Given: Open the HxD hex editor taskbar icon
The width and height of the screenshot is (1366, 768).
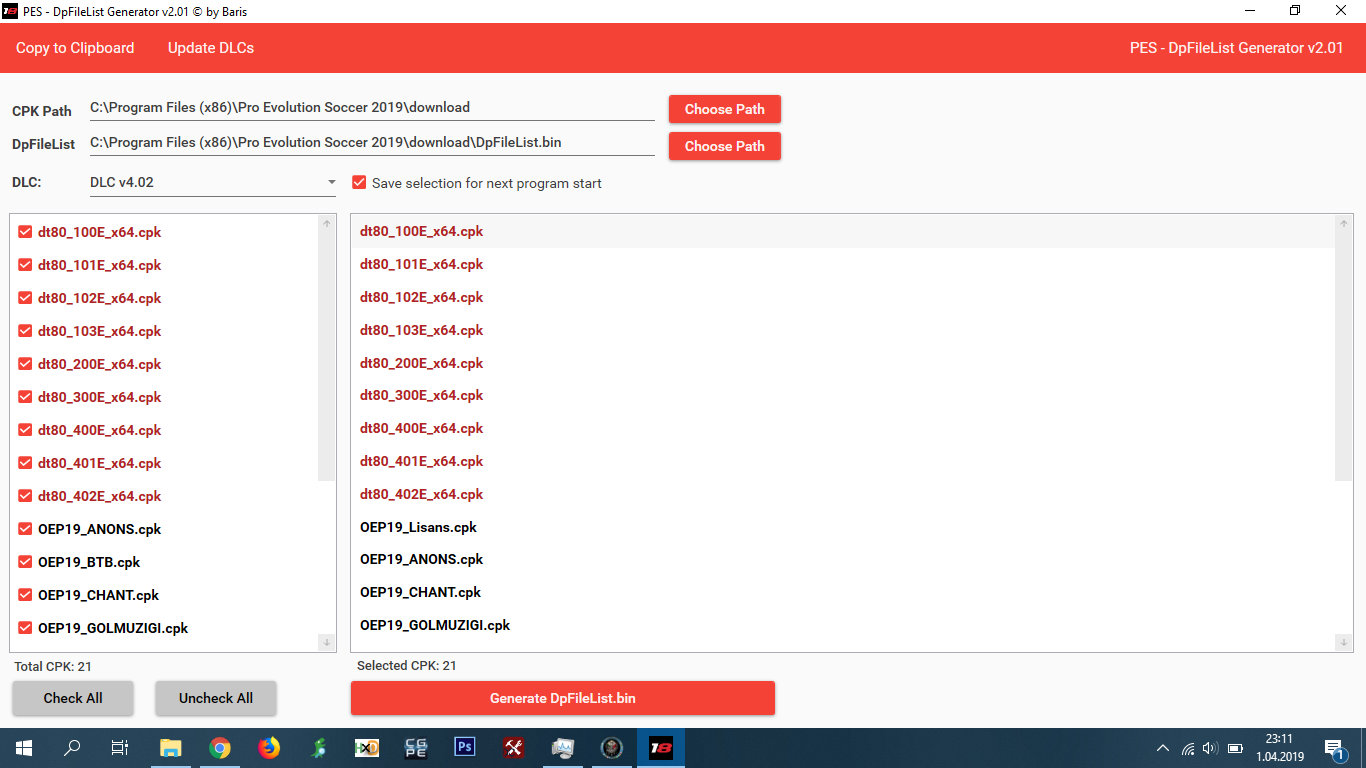Looking at the screenshot, I should (x=367, y=747).
